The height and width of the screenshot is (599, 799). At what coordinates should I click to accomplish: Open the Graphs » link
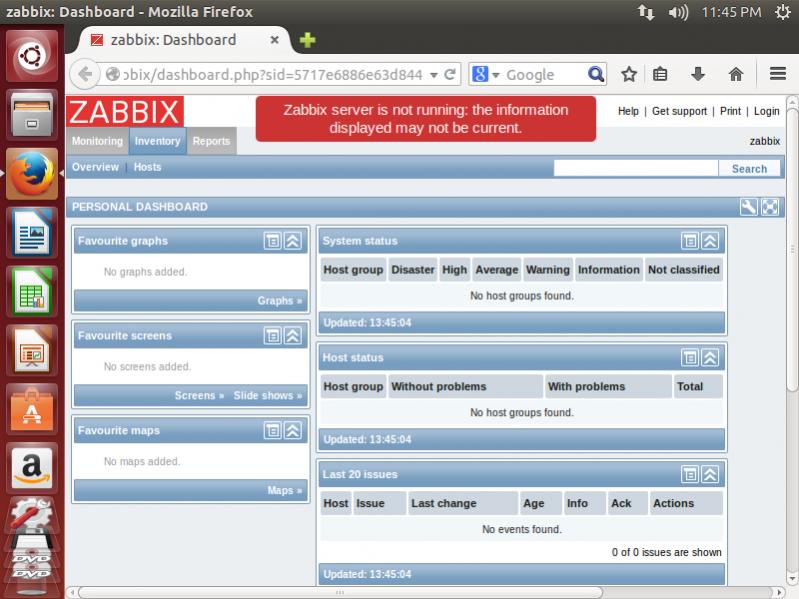tap(279, 301)
